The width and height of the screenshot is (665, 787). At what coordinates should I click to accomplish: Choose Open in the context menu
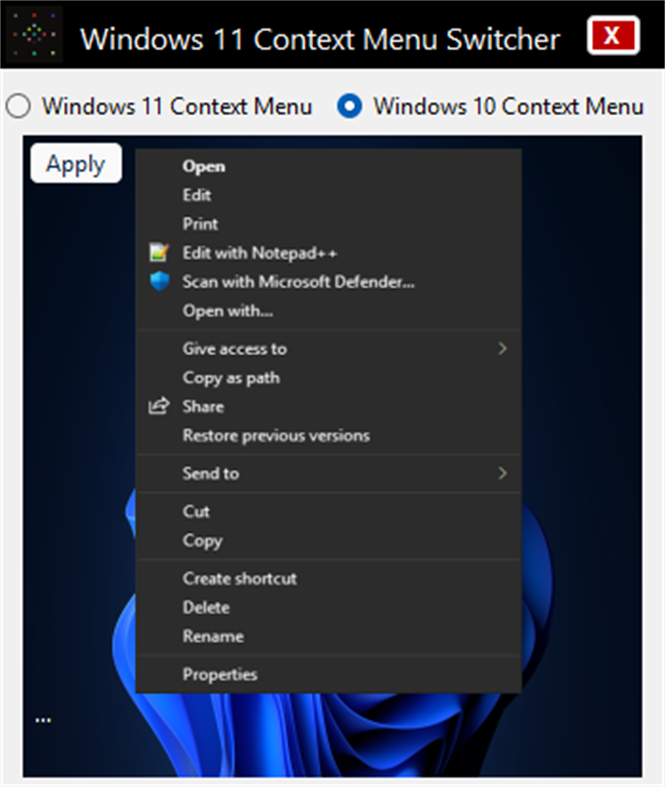click(329, 166)
